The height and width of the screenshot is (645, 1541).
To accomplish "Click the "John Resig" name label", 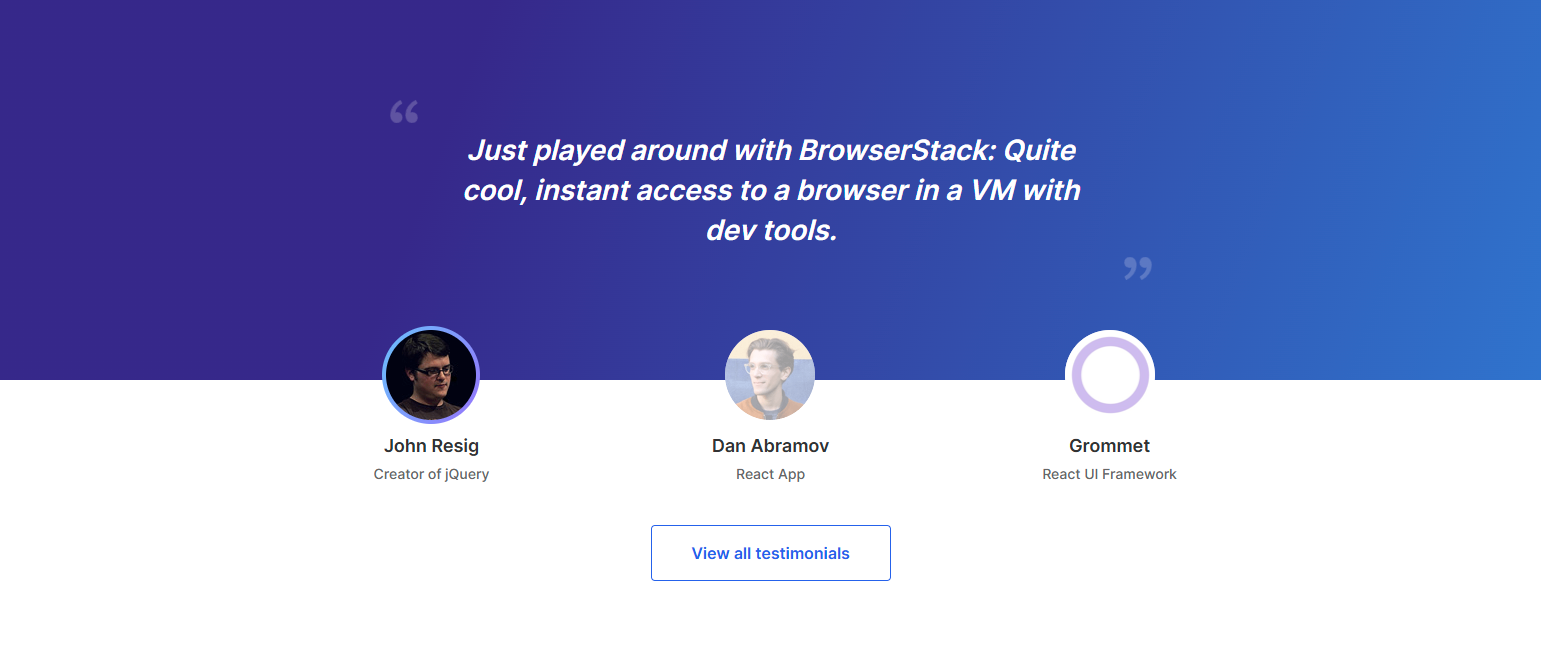I will coord(431,446).
